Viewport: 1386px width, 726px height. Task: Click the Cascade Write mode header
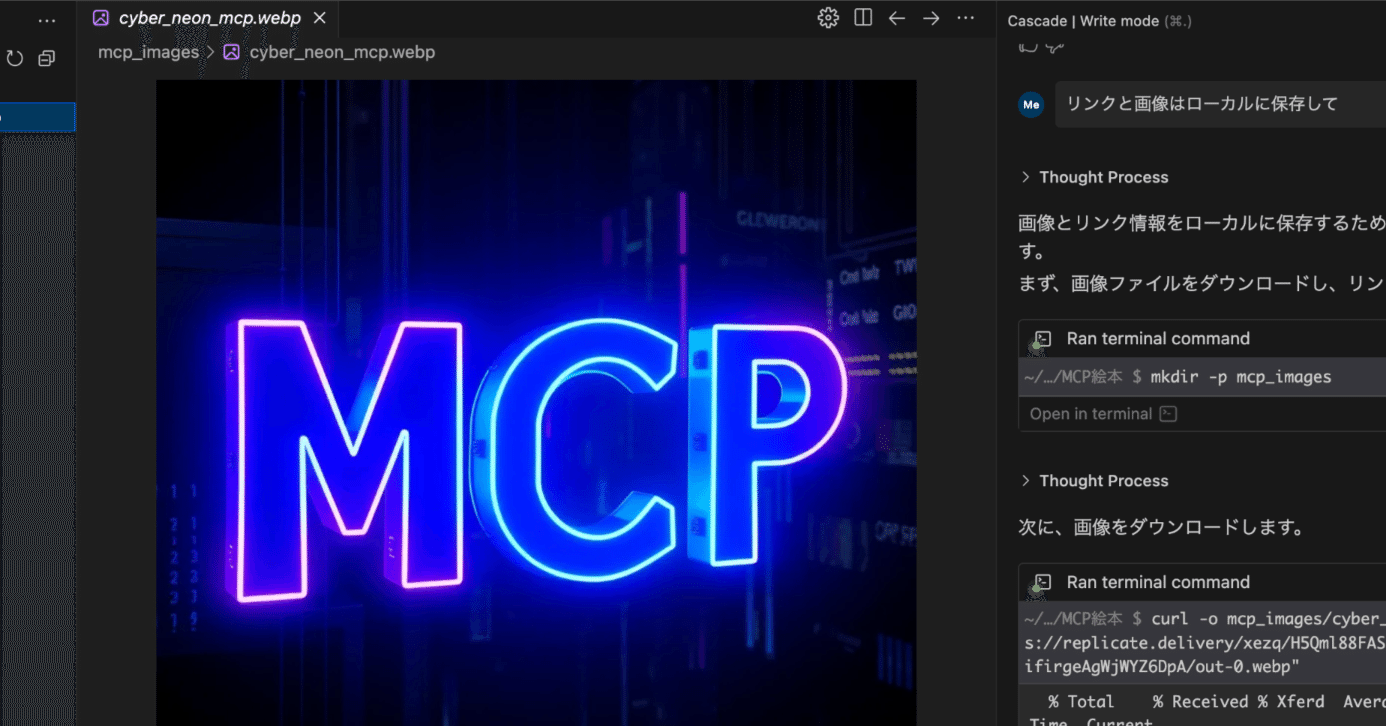tap(1099, 21)
